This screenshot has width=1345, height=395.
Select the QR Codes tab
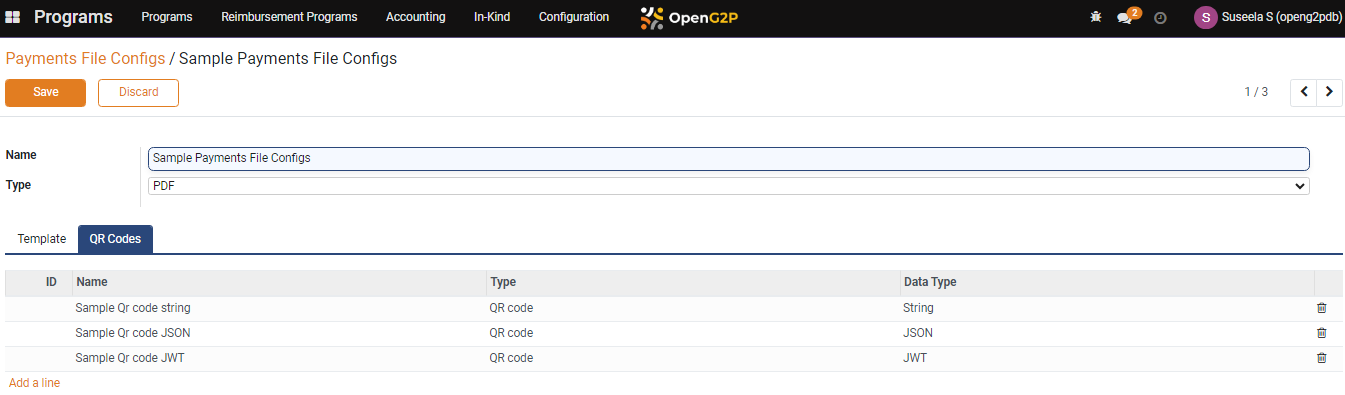115,239
